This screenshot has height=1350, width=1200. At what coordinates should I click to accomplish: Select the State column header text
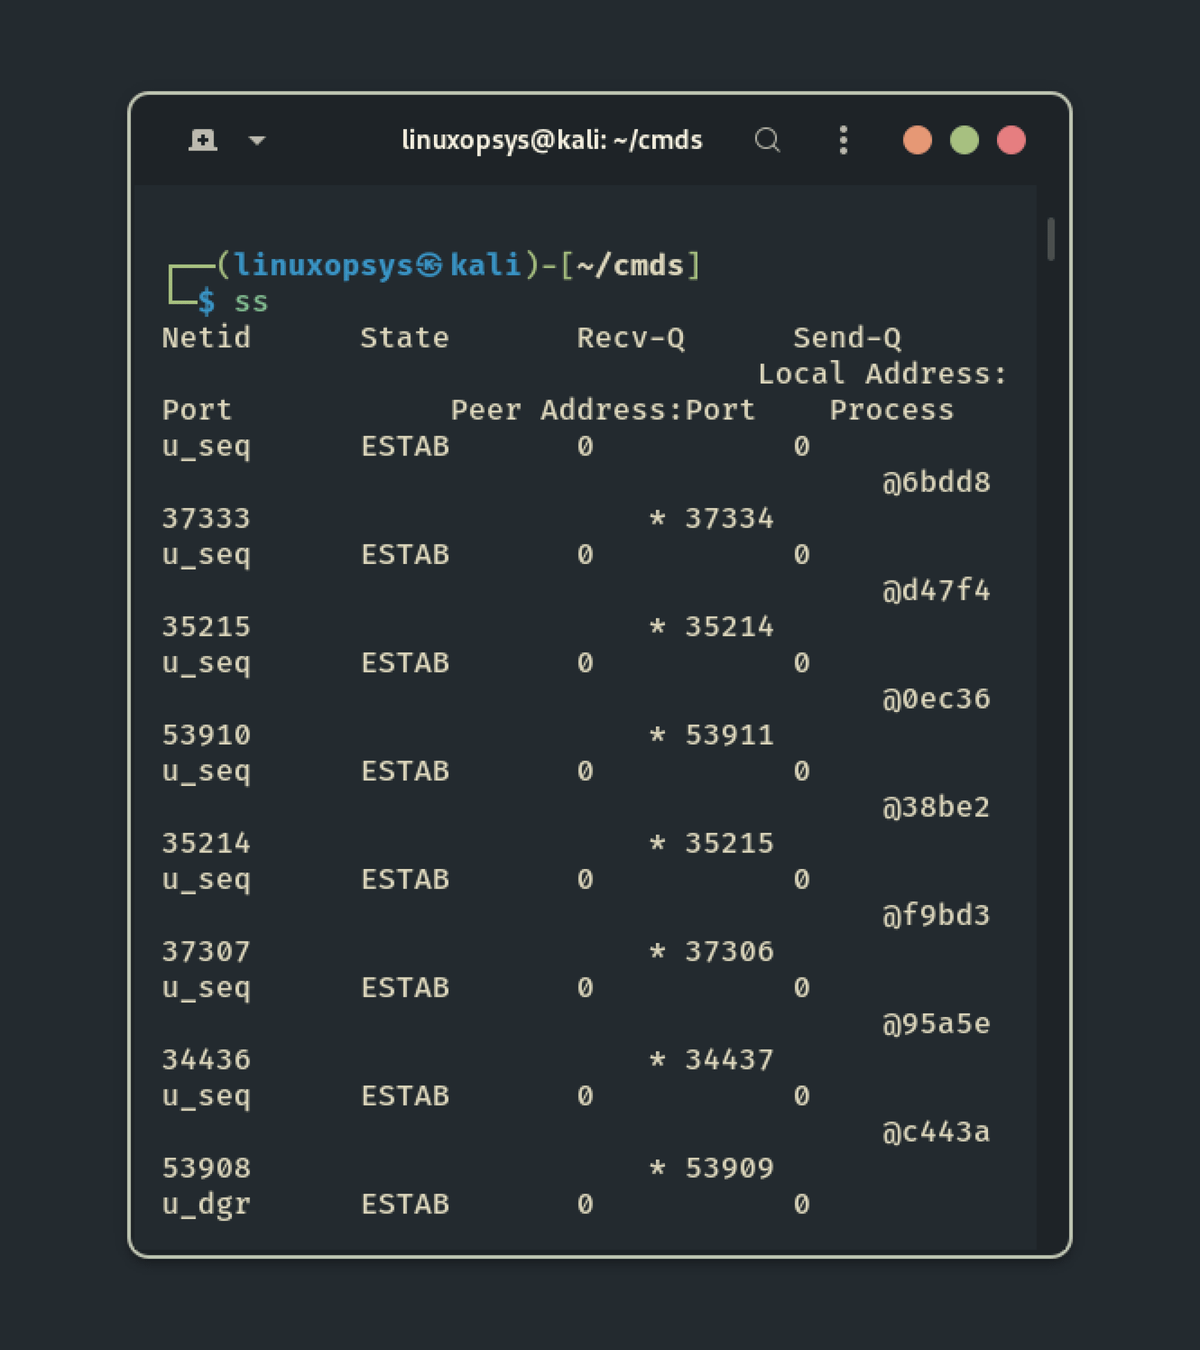(x=404, y=338)
